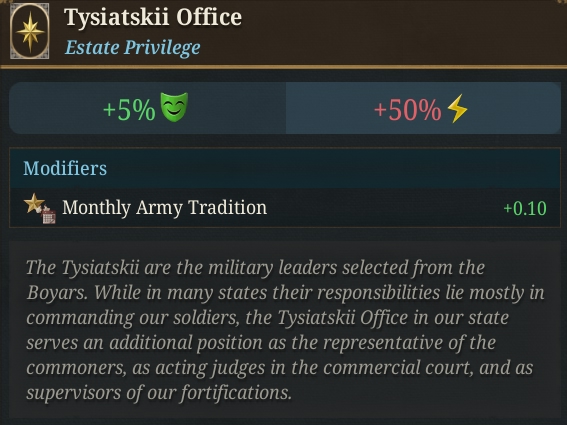
Task: Click the Monthly Army Tradition modifier label
Action: tap(165, 208)
